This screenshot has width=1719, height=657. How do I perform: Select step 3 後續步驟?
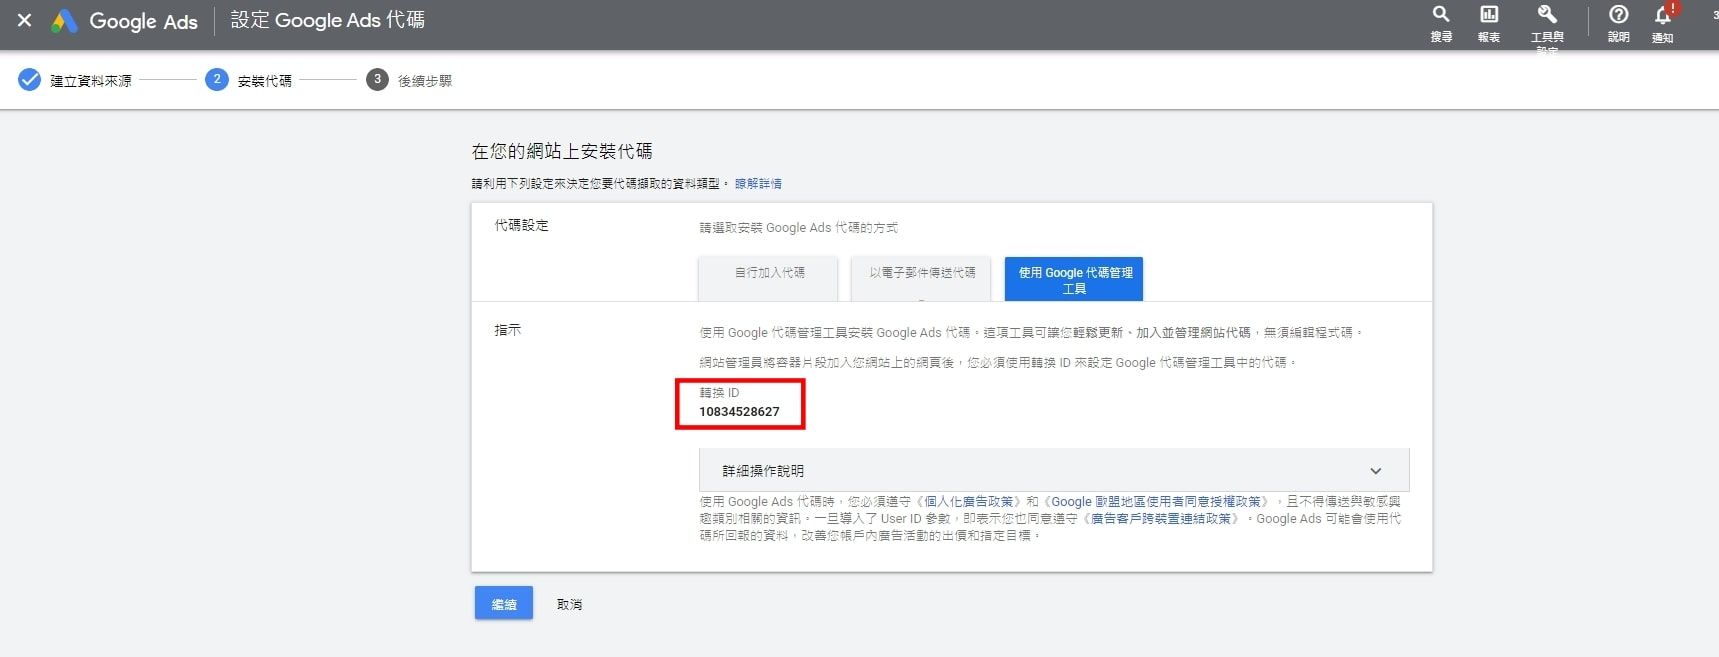pos(409,80)
